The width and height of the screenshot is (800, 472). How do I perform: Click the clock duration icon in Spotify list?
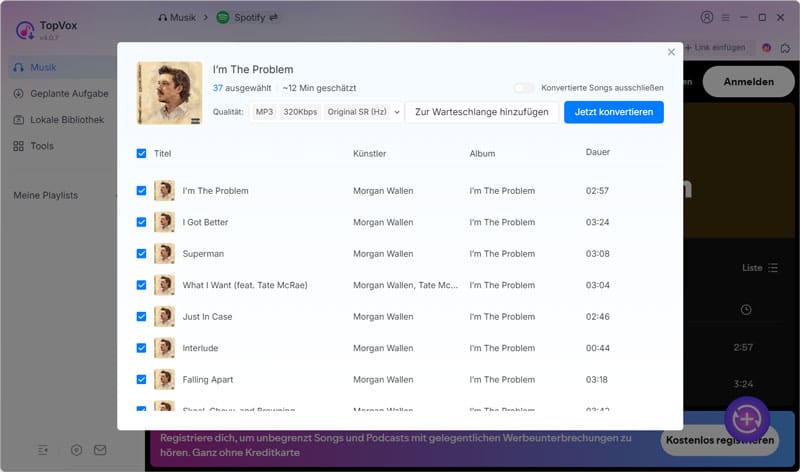[746, 310]
